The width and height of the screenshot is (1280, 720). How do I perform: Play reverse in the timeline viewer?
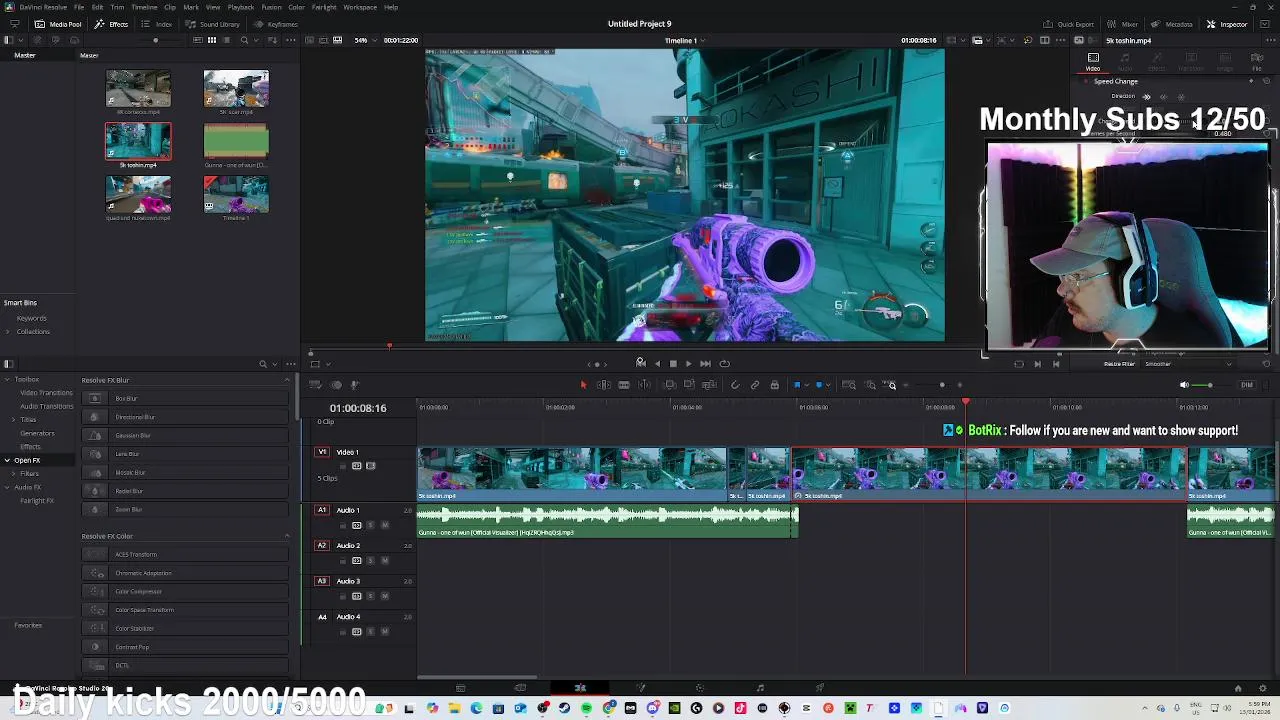click(x=657, y=364)
